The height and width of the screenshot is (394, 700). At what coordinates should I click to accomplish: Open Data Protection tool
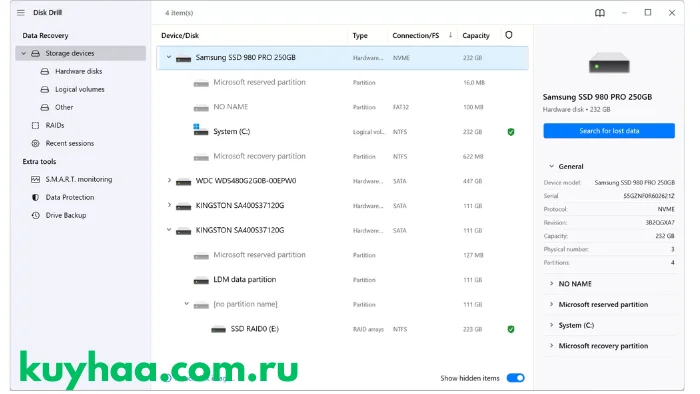(70, 197)
